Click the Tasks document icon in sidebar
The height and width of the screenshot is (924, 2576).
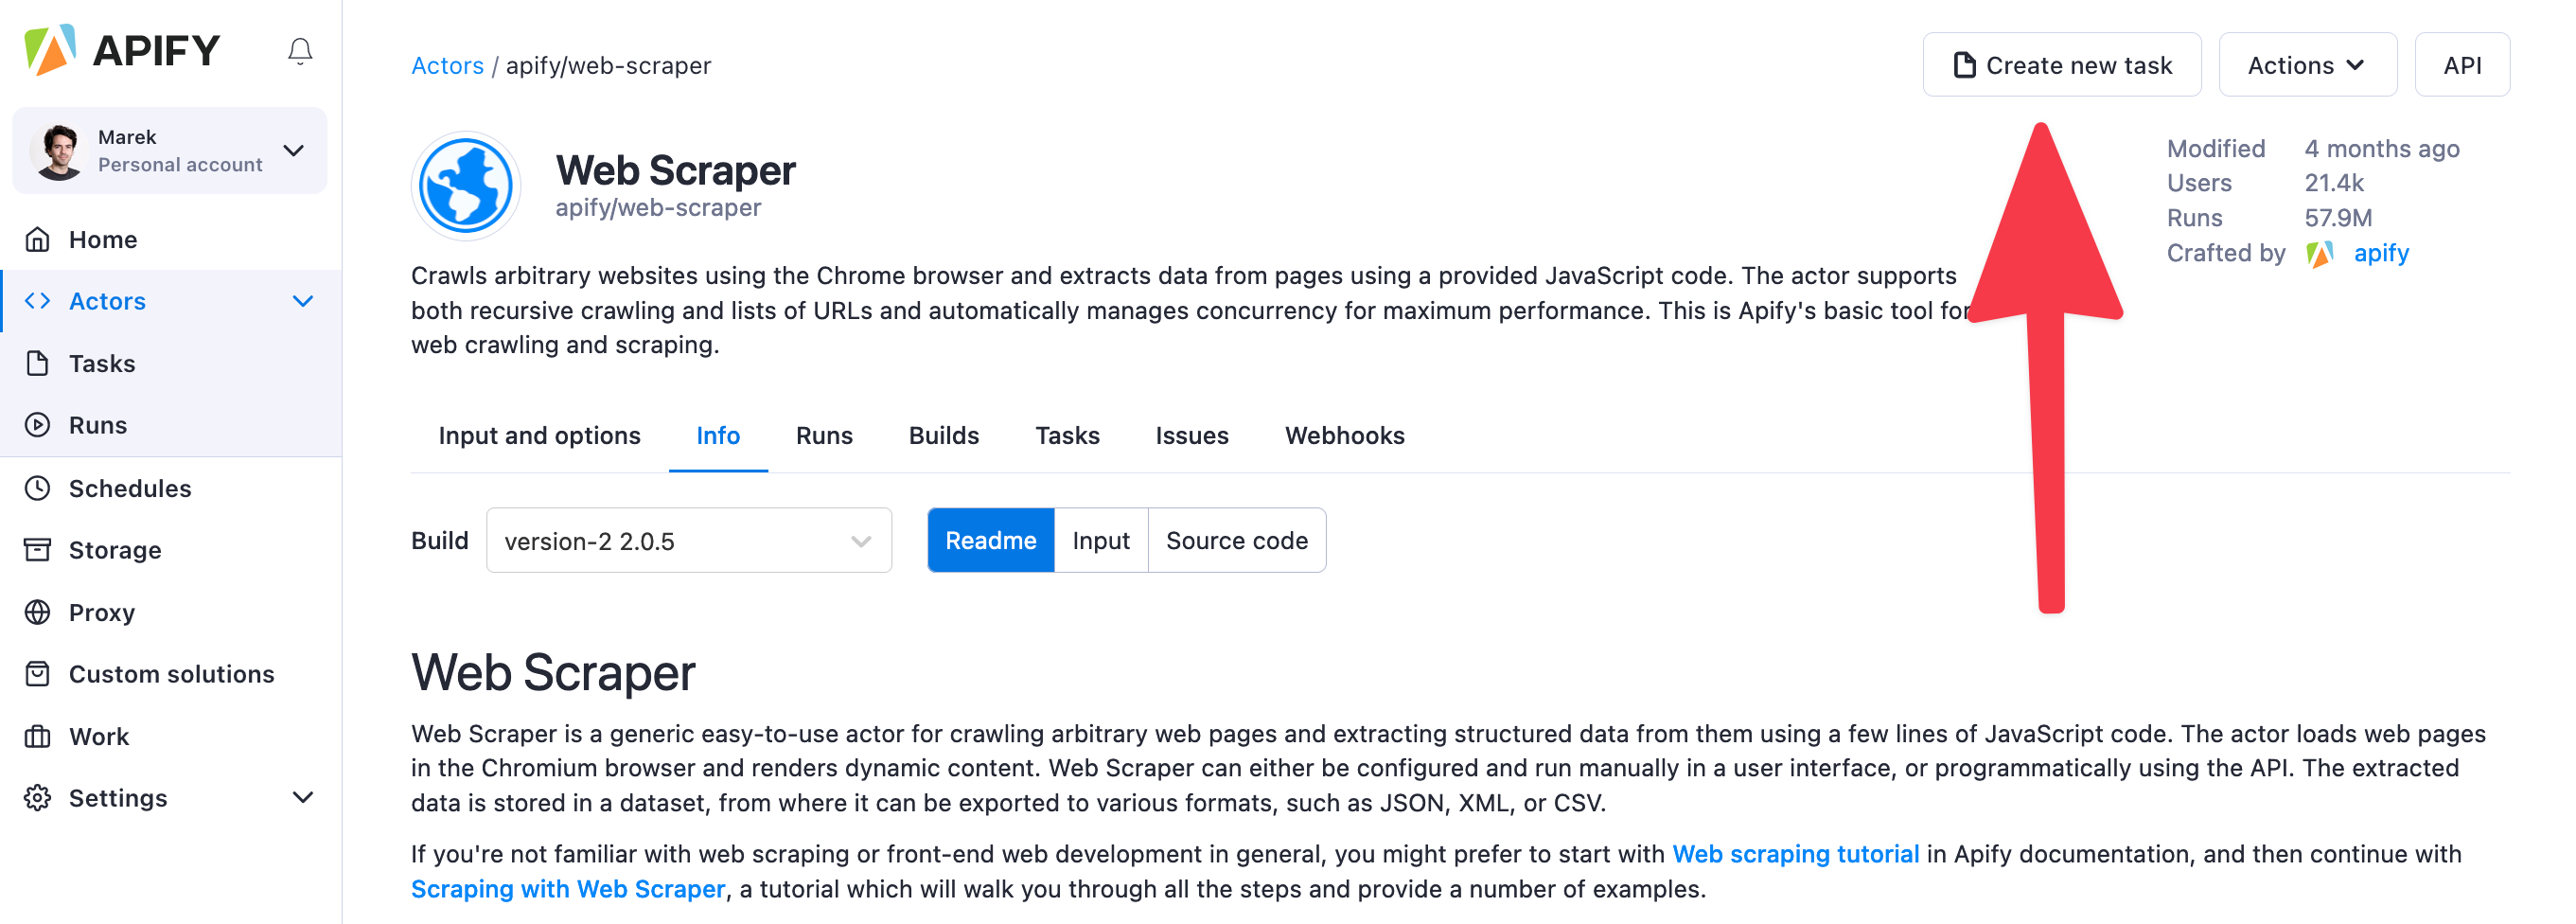coord(38,363)
